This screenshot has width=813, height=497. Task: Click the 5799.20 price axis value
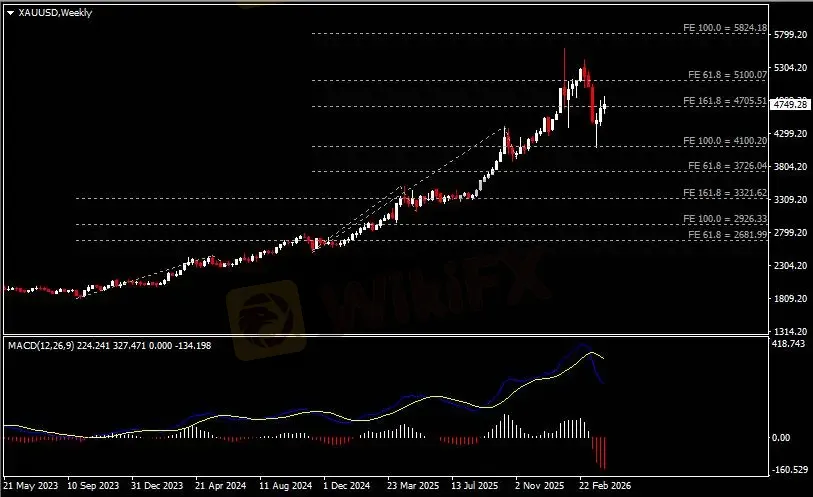point(790,35)
